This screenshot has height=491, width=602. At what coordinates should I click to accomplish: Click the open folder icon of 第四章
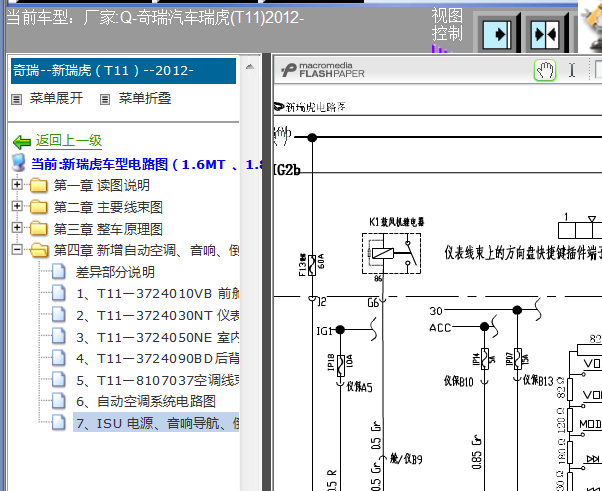pos(39,250)
